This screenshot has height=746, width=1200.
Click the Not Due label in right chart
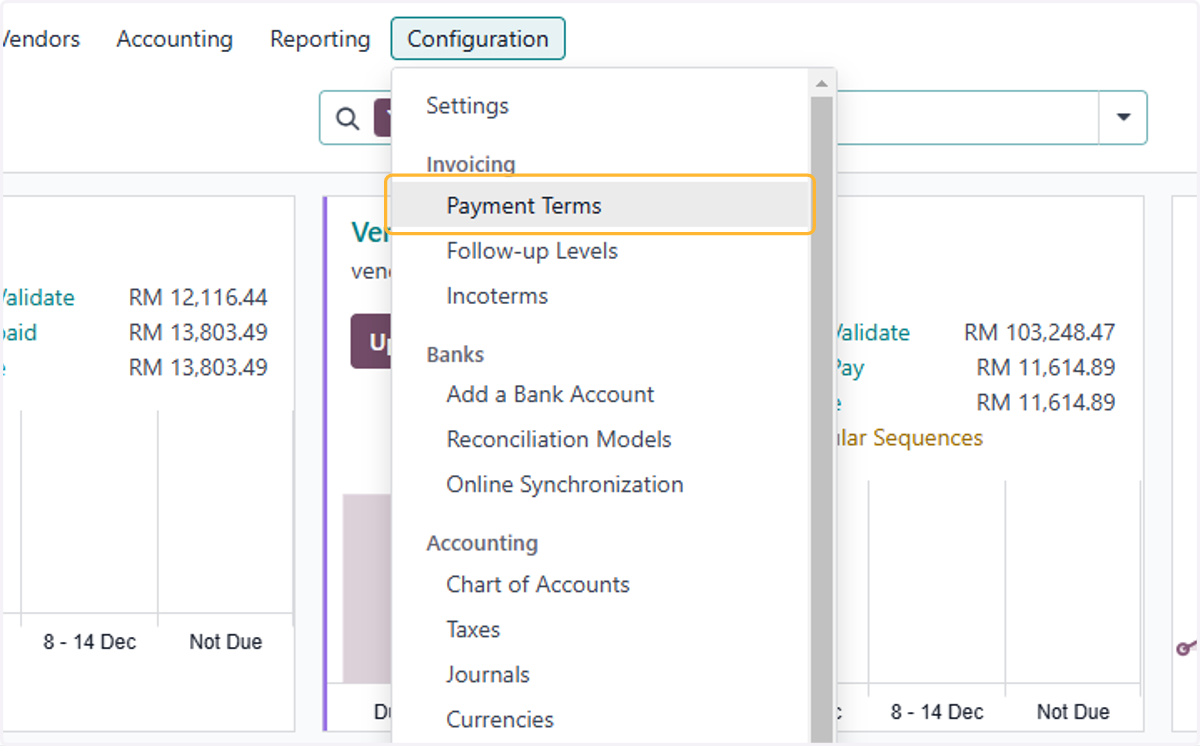1073,712
